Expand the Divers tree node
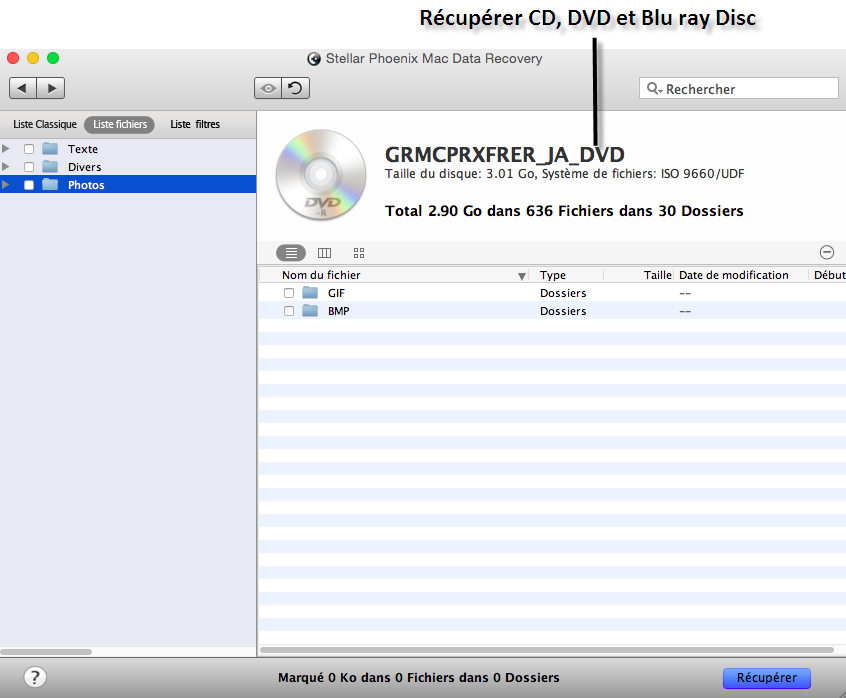846x698 pixels. click(6, 166)
